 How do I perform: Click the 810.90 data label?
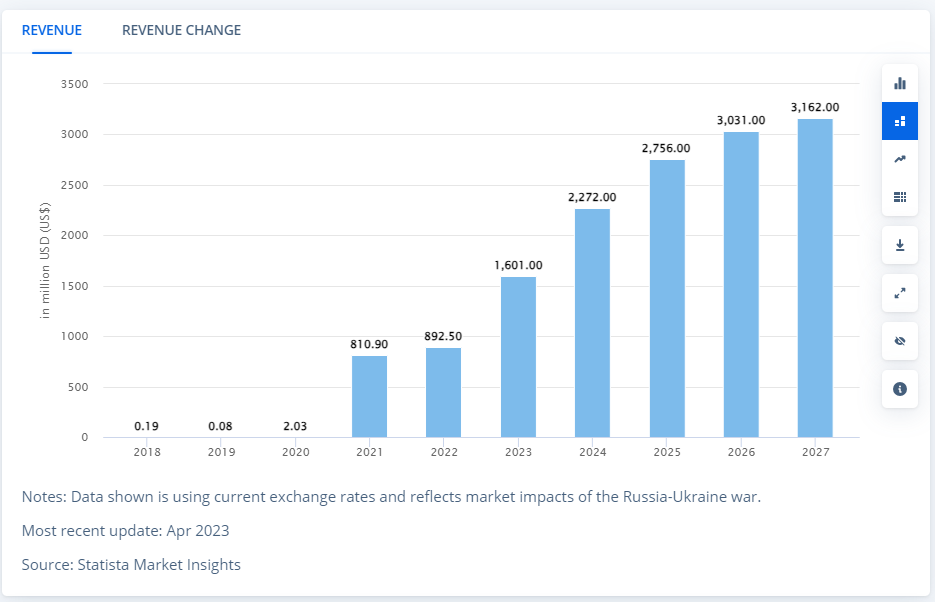click(369, 345)
